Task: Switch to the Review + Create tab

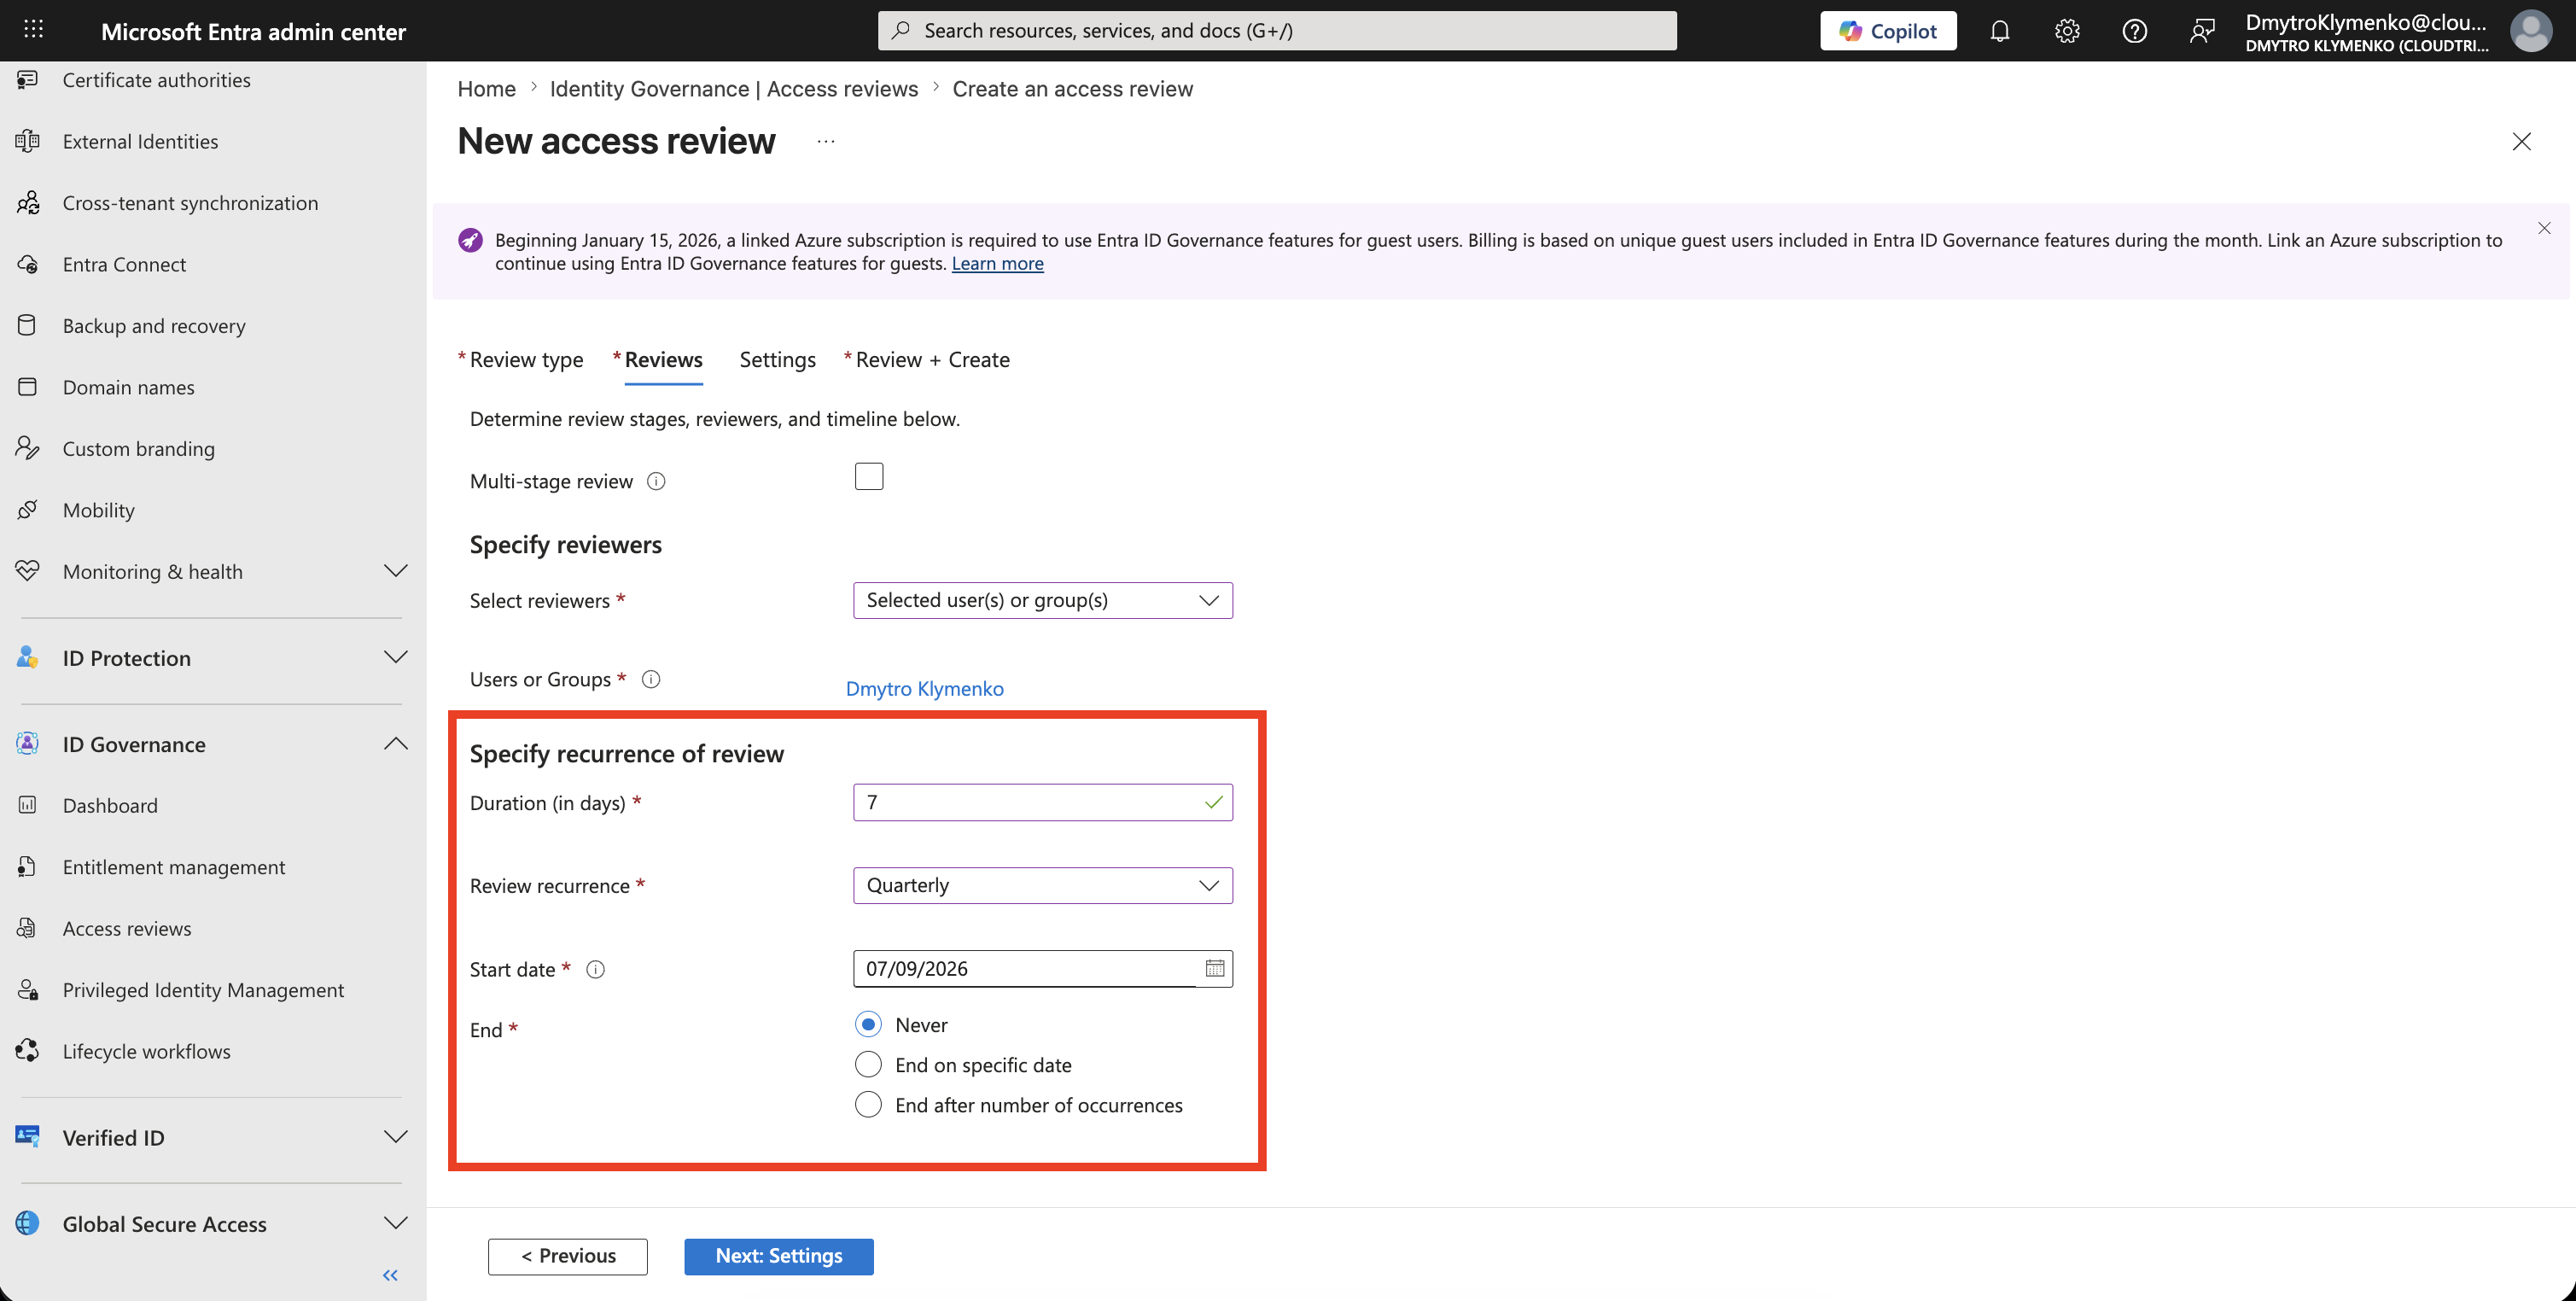Action: (932, 360)
